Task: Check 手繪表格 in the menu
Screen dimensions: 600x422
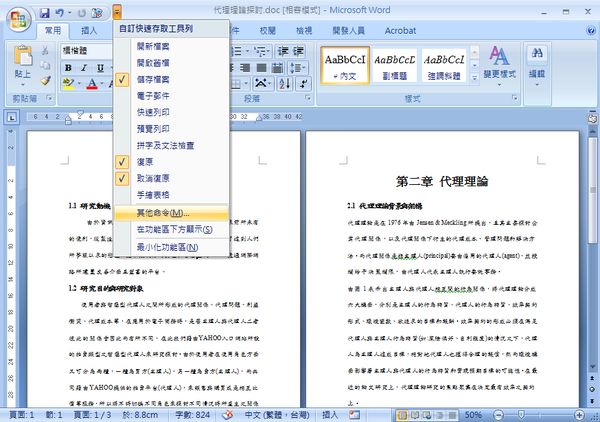Action: (x=171, y=195)
